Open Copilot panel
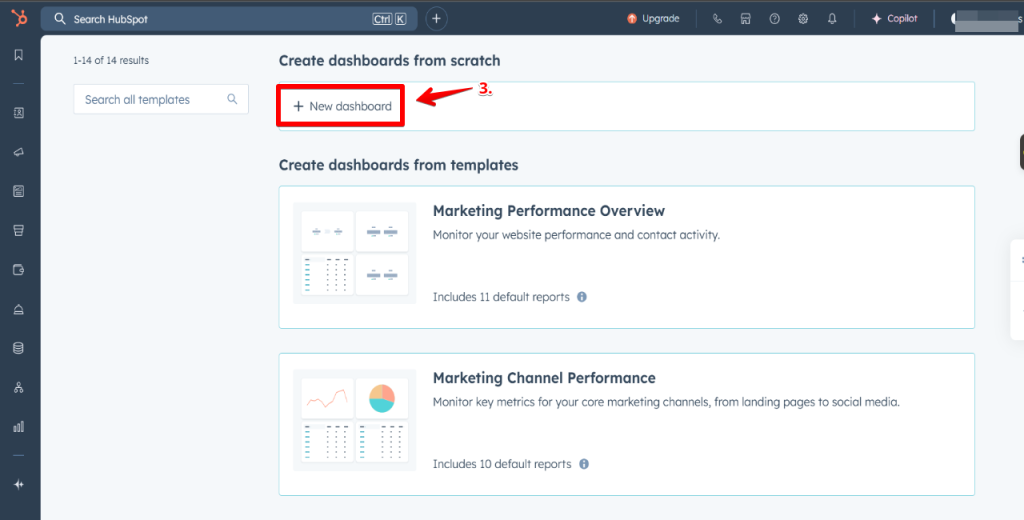 (894, 19)
